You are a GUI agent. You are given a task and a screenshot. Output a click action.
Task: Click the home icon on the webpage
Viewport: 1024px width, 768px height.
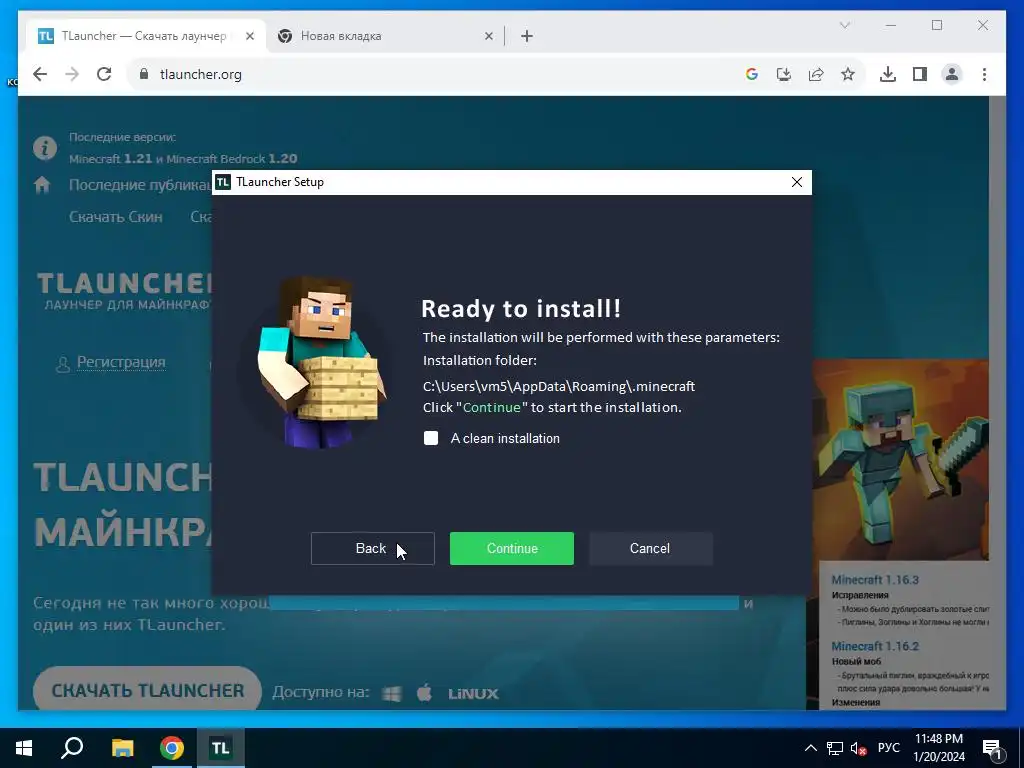pyautogui.click(x=42, y=185)
